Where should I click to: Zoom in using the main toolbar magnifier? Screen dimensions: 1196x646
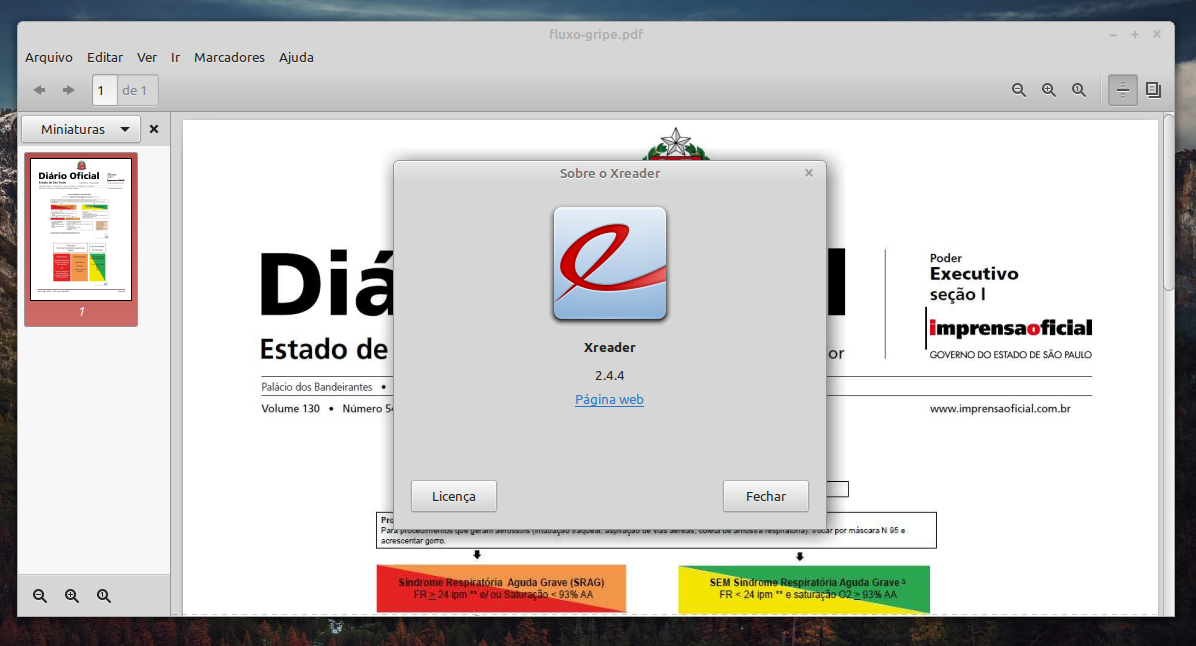1050,90
